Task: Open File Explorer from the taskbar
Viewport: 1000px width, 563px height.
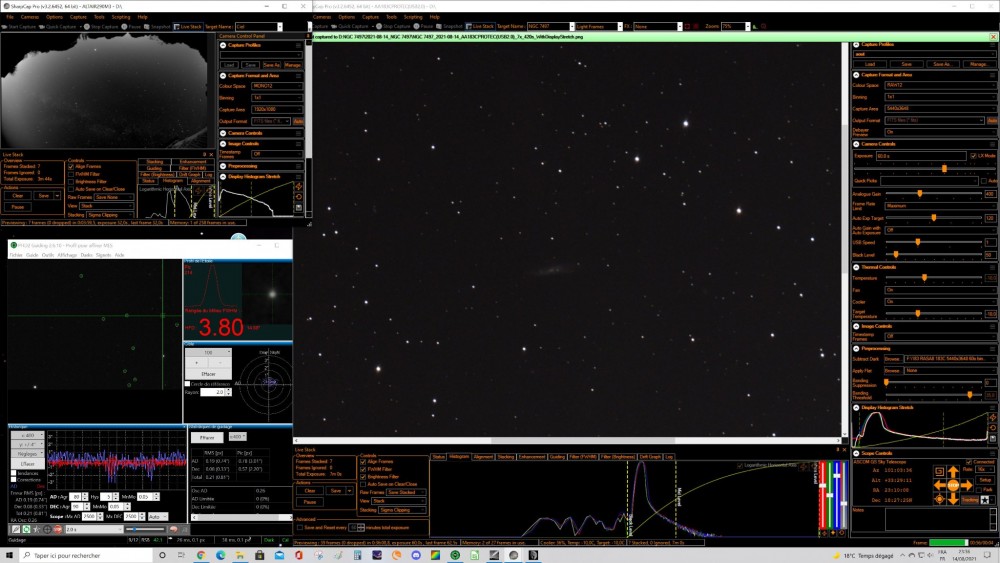Action: pyautogui.click(x=240, y=555)
